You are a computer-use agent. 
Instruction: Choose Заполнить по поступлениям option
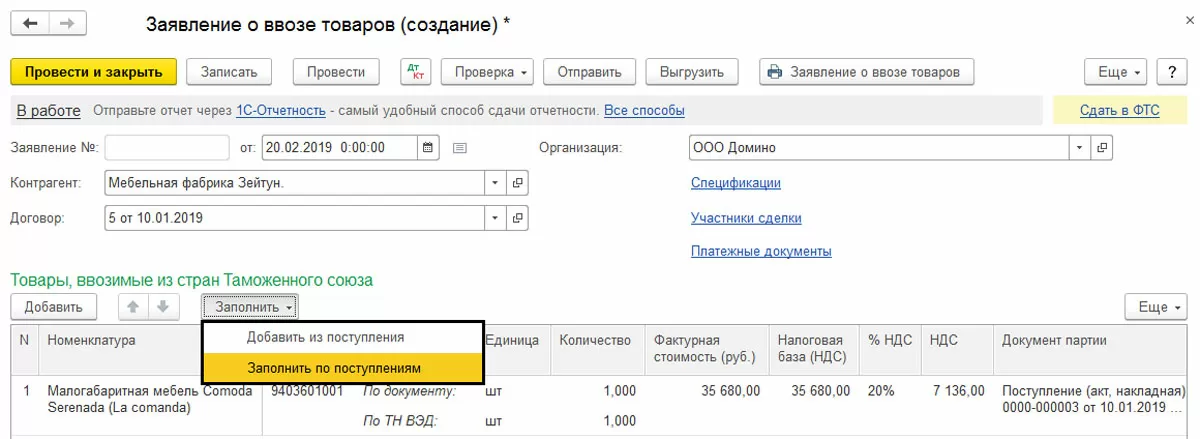[x=334, y=368]
